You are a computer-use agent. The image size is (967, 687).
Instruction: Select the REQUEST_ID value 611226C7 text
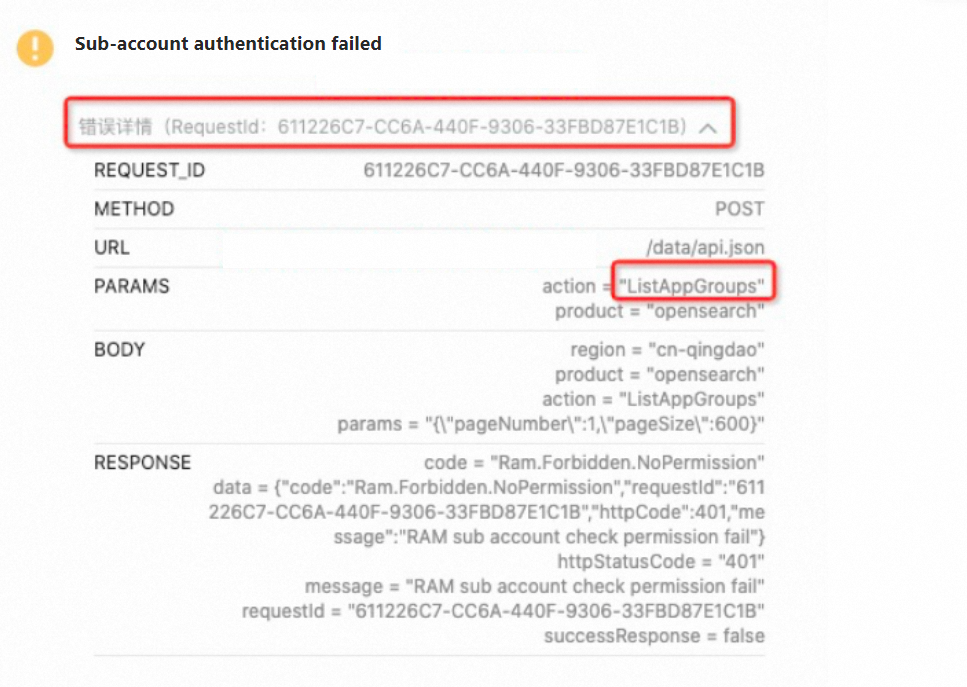564,170
